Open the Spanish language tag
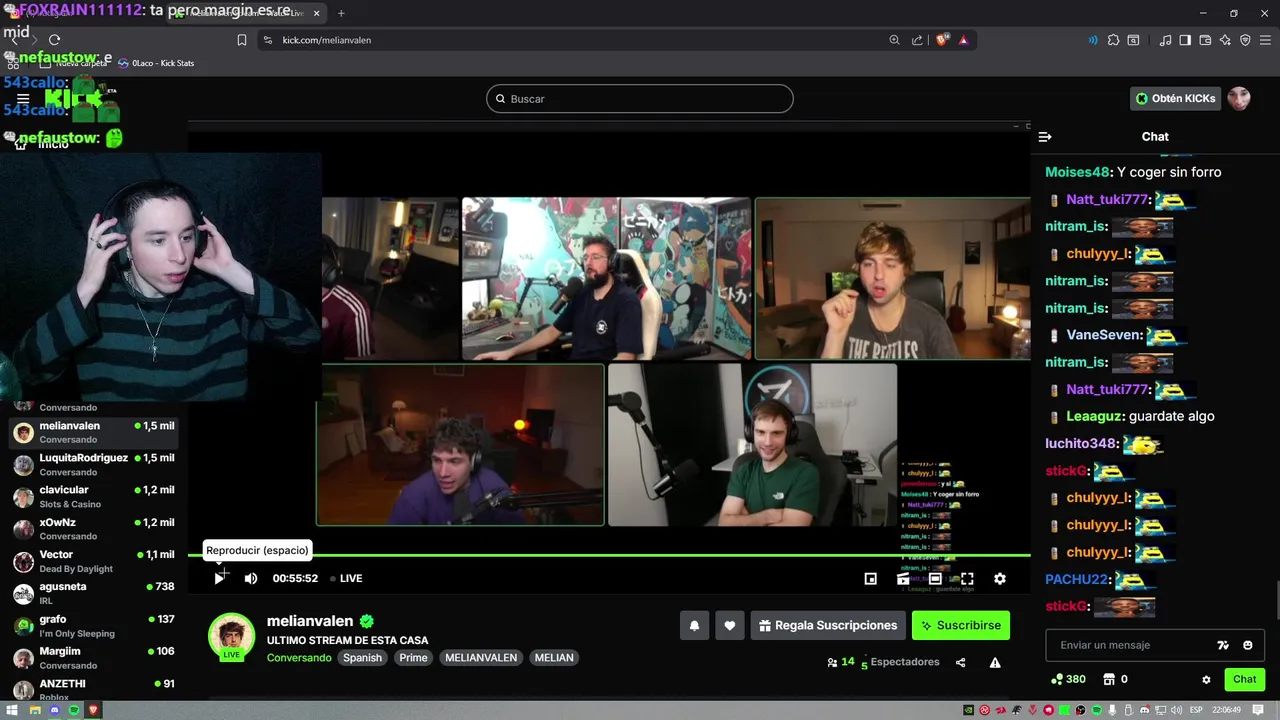The height and width of the screenshot is (720, 1280). (x=362, y=658)
